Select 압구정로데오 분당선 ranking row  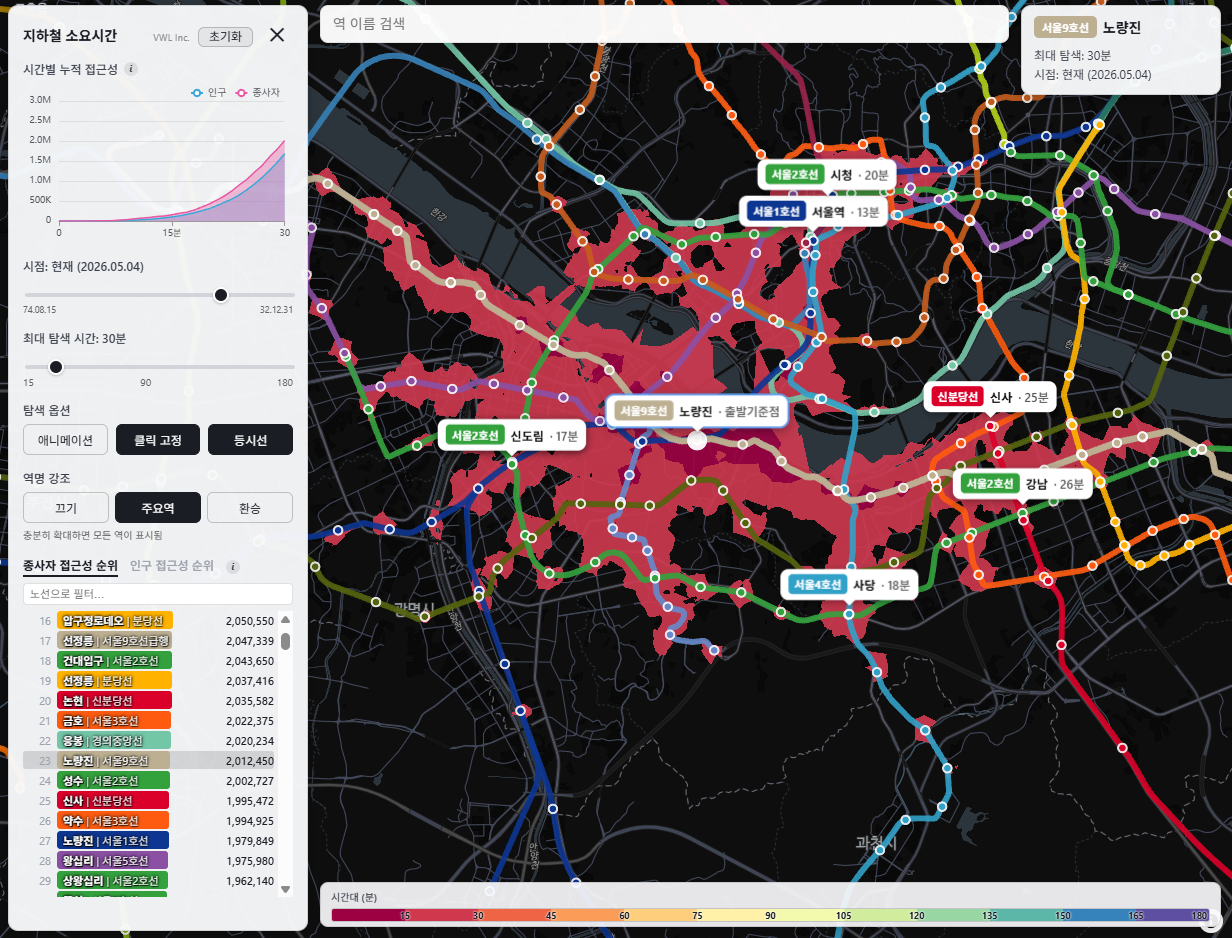click(149, 621)
